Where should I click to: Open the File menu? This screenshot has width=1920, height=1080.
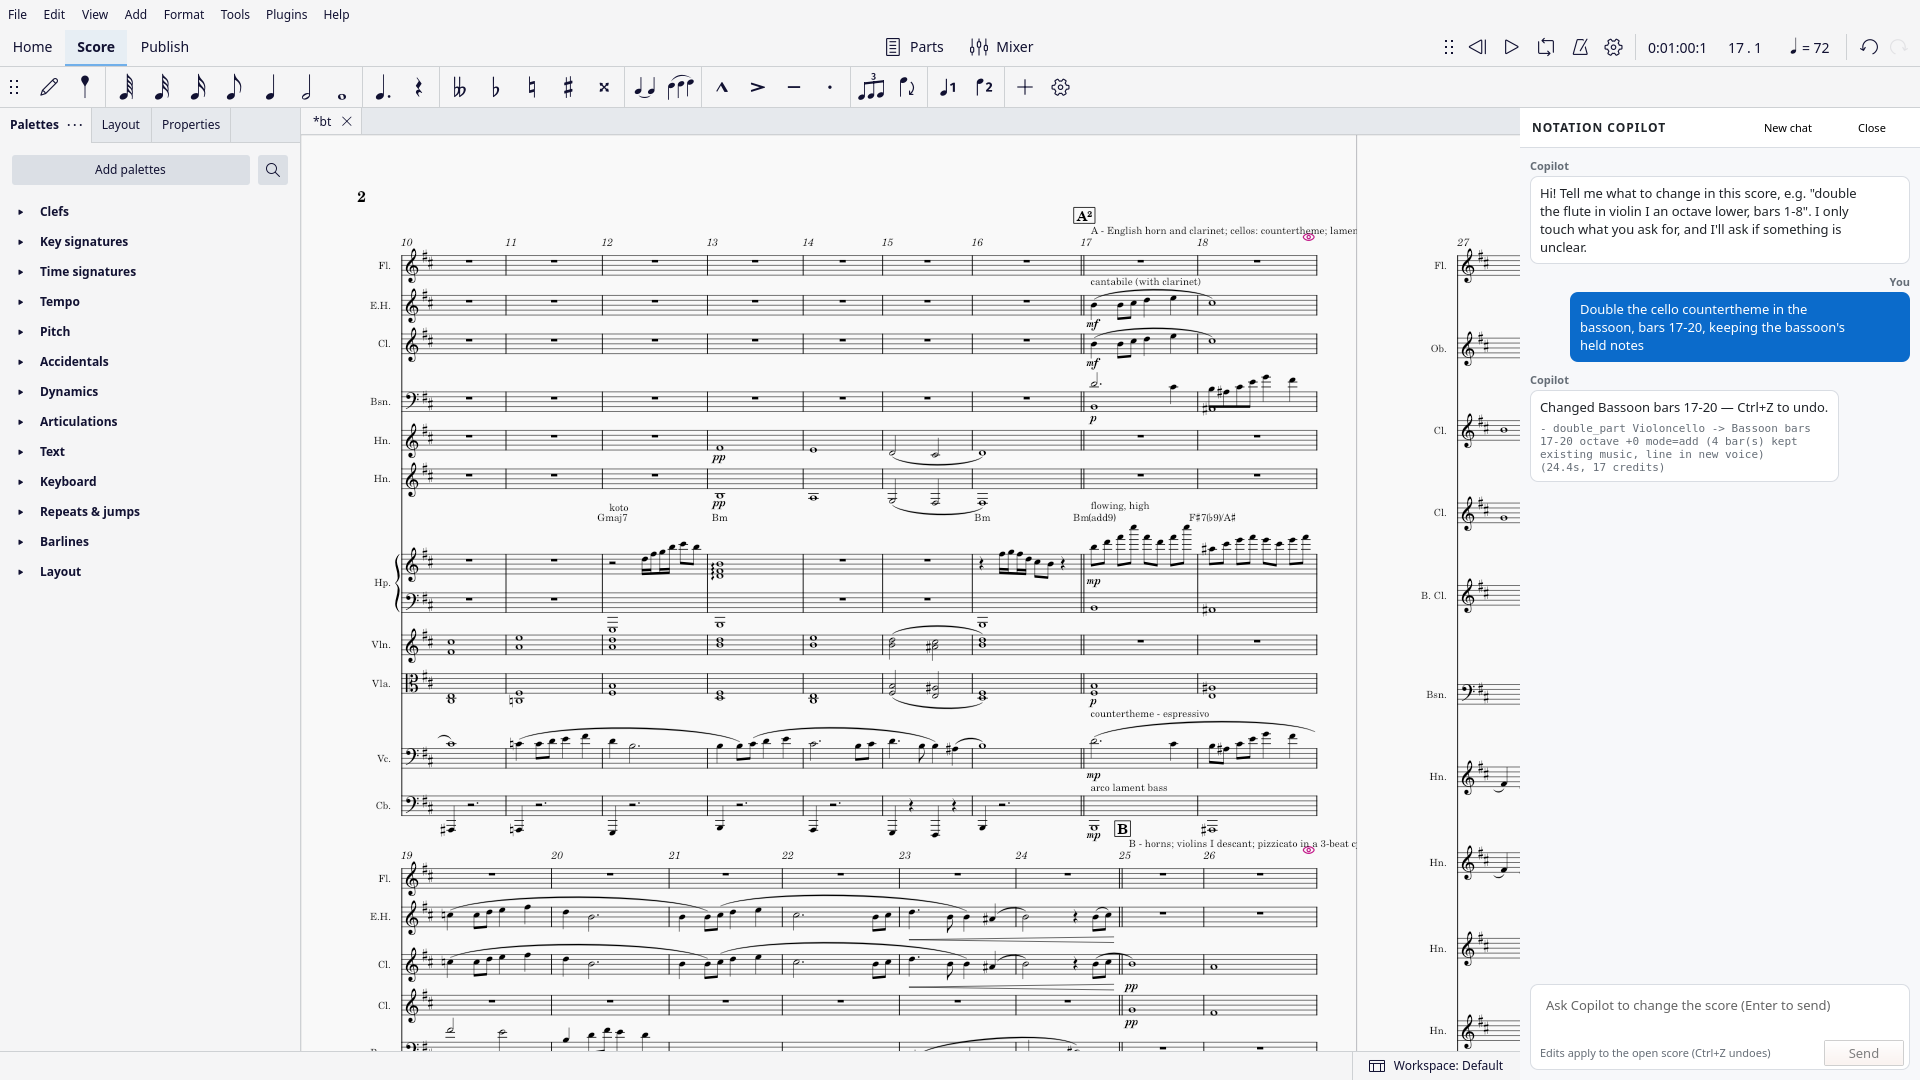pos(17,15)
